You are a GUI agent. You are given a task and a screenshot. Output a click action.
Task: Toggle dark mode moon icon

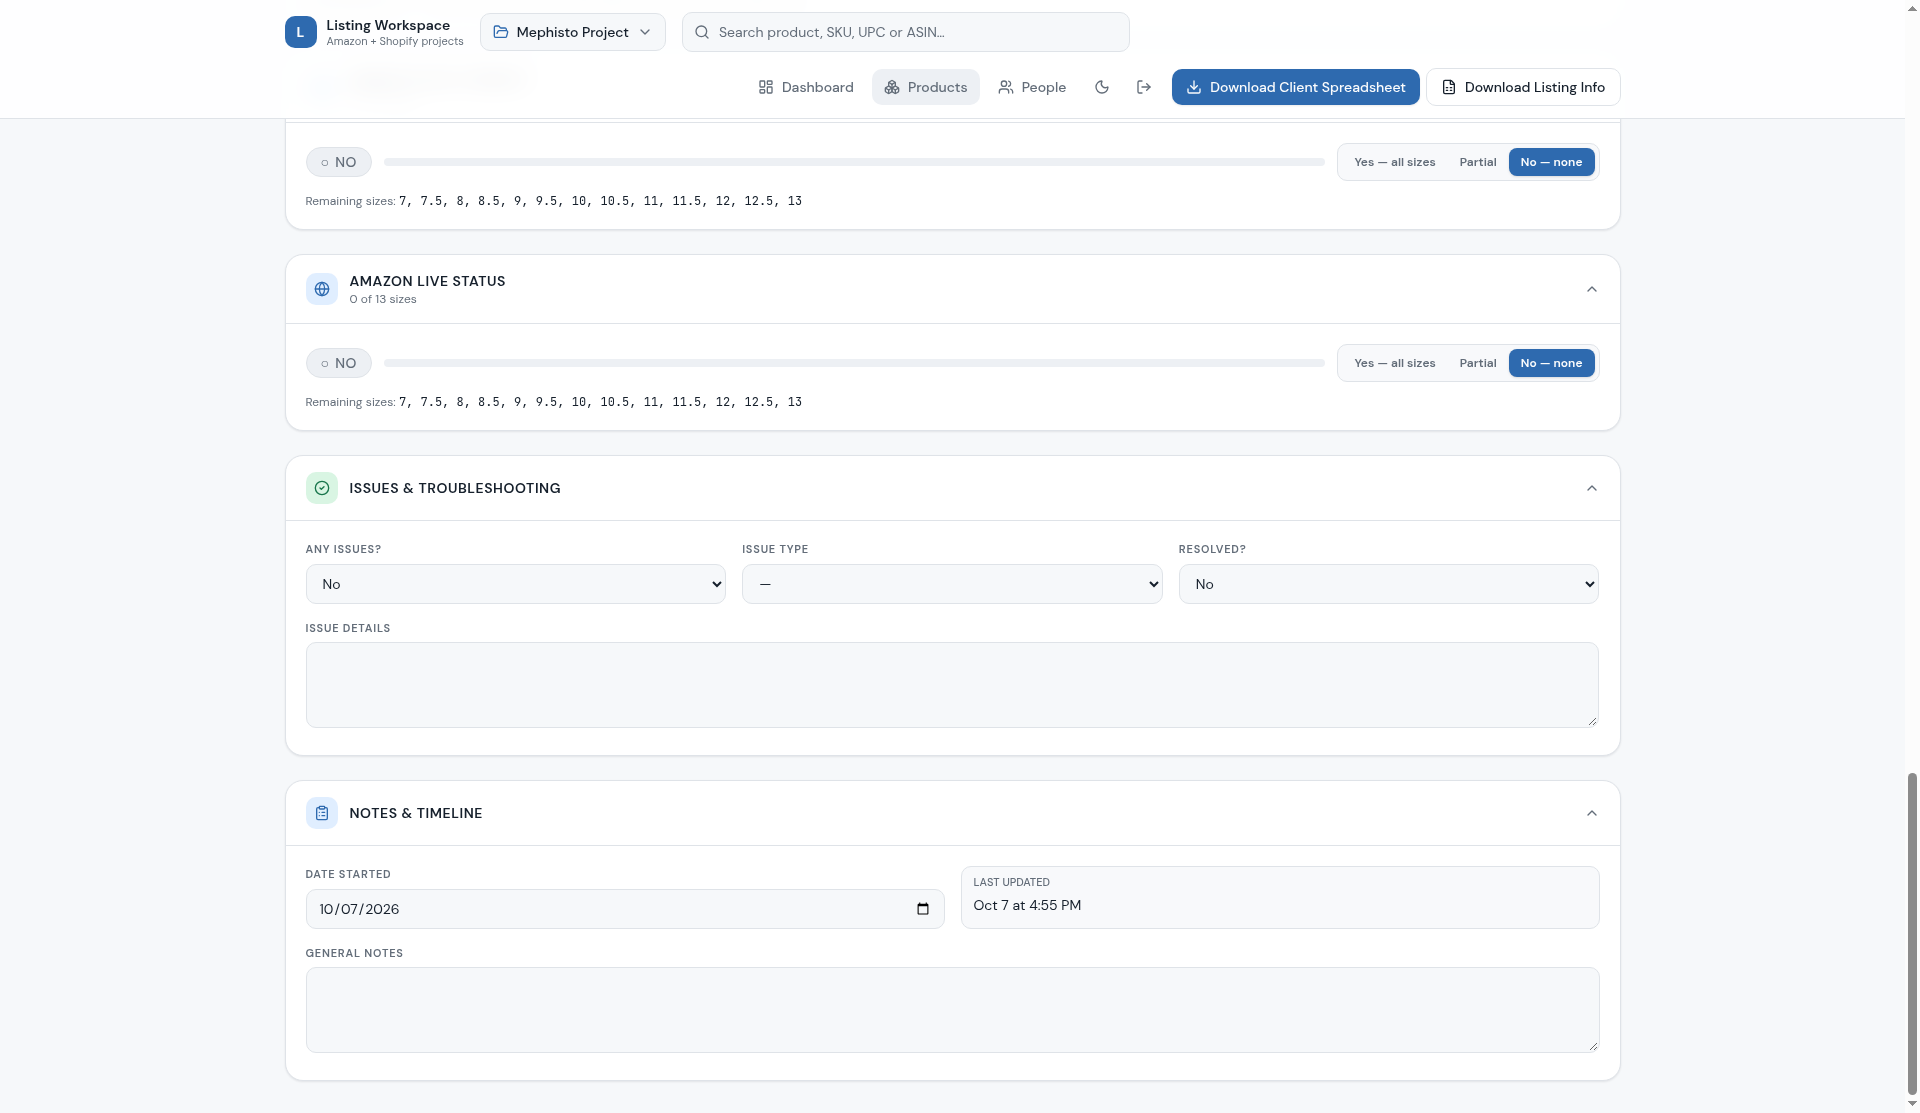click(x=1102, y=87)
